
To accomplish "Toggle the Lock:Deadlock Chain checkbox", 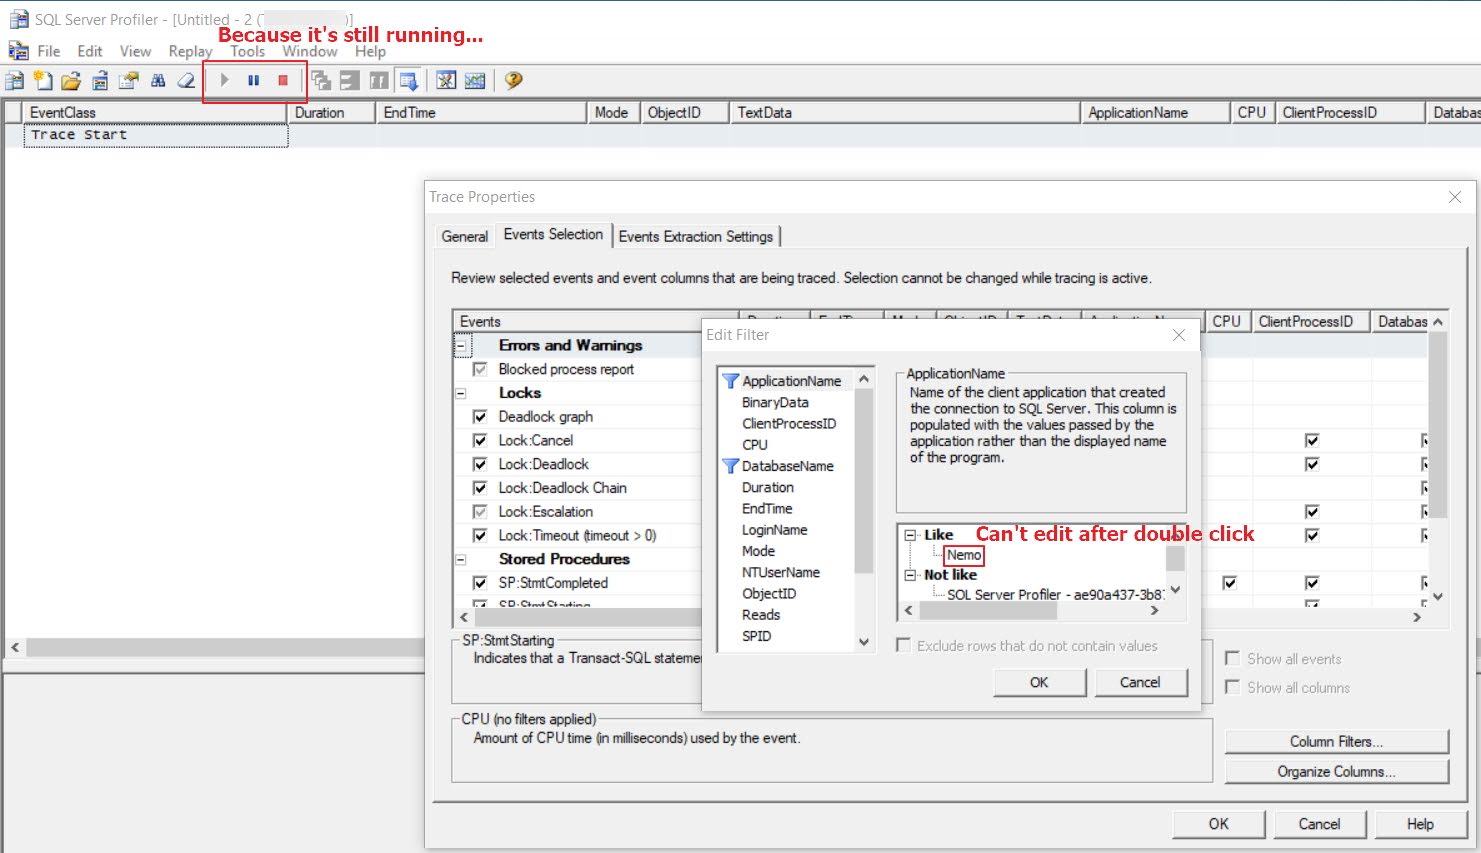I will coord(480,488).
